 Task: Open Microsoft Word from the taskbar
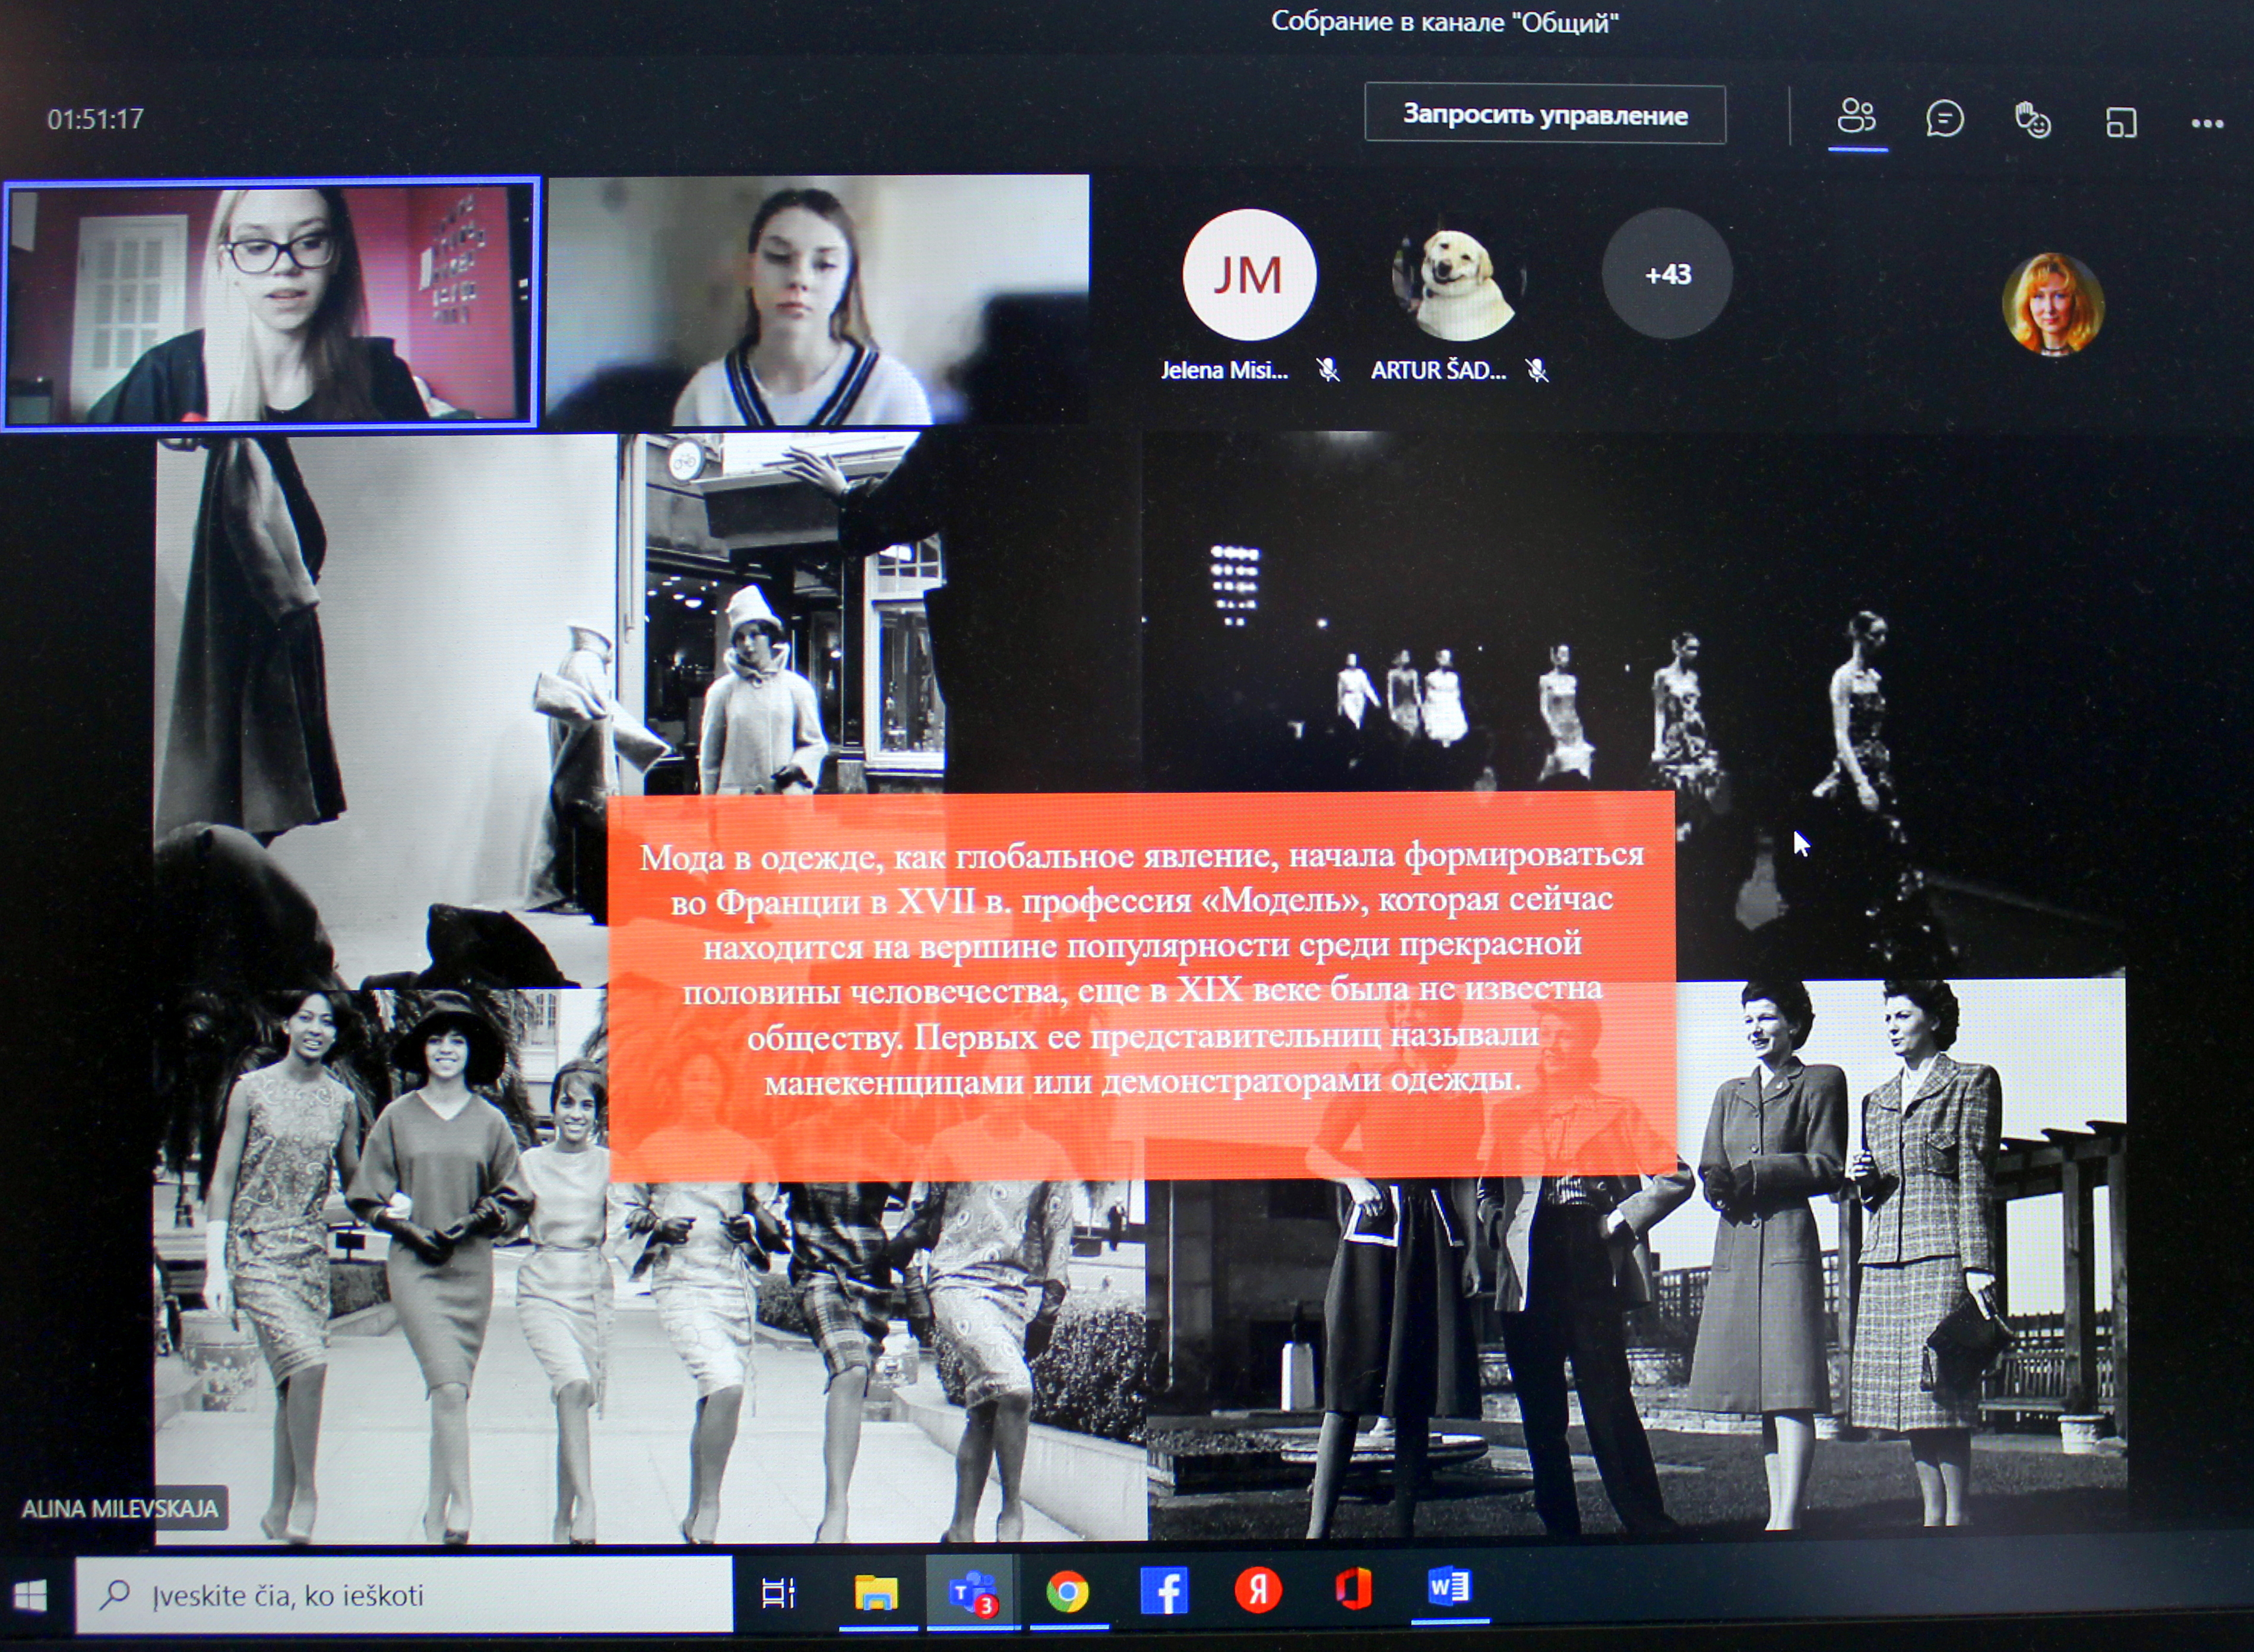(x=1449, y=1587)
